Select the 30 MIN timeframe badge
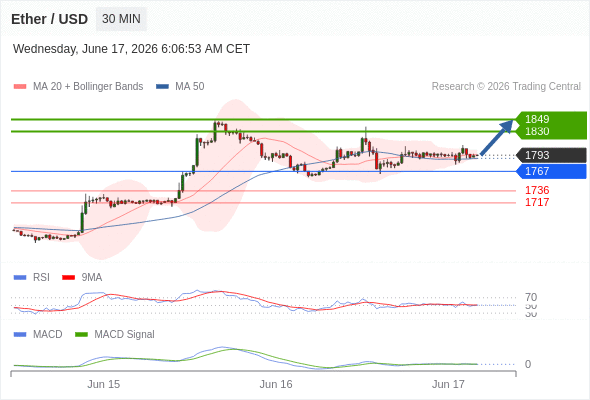Screen dimensions: 590x400 (121, 19)
